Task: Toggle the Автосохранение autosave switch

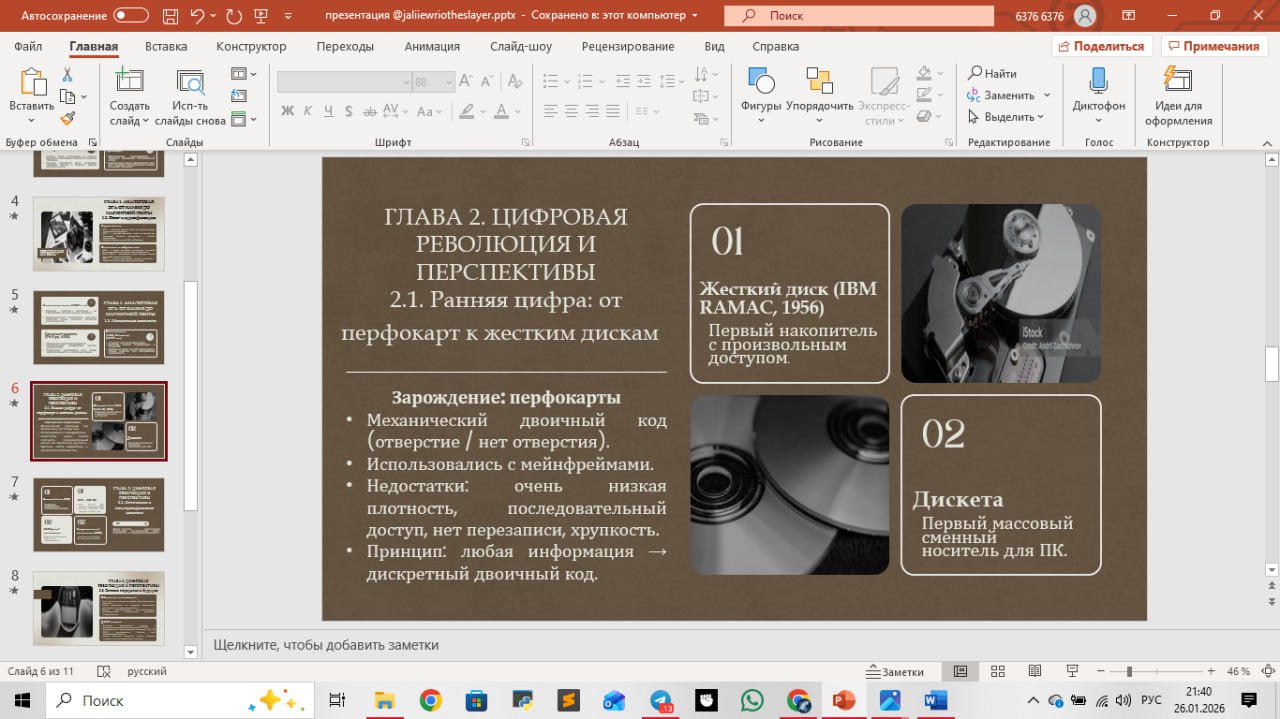Action: pyautogui.click(x=131, y=16)
